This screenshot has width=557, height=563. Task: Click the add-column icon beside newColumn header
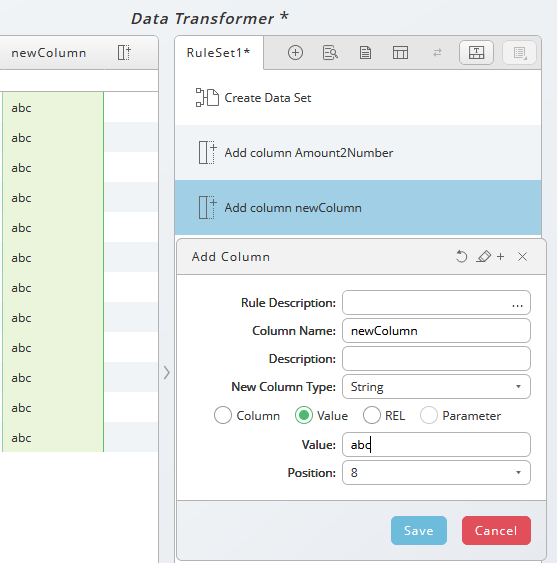pos(124,53)
